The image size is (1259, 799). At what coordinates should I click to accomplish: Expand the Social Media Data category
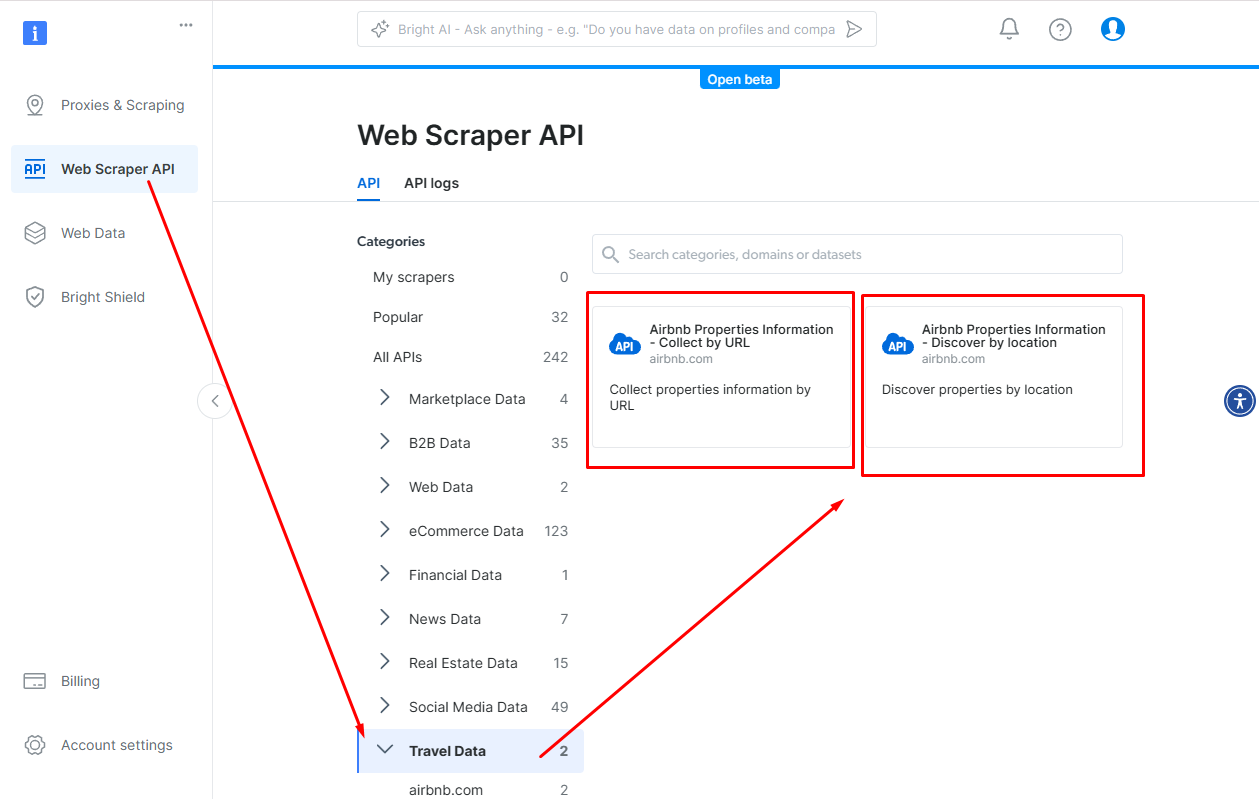[385, 706]
